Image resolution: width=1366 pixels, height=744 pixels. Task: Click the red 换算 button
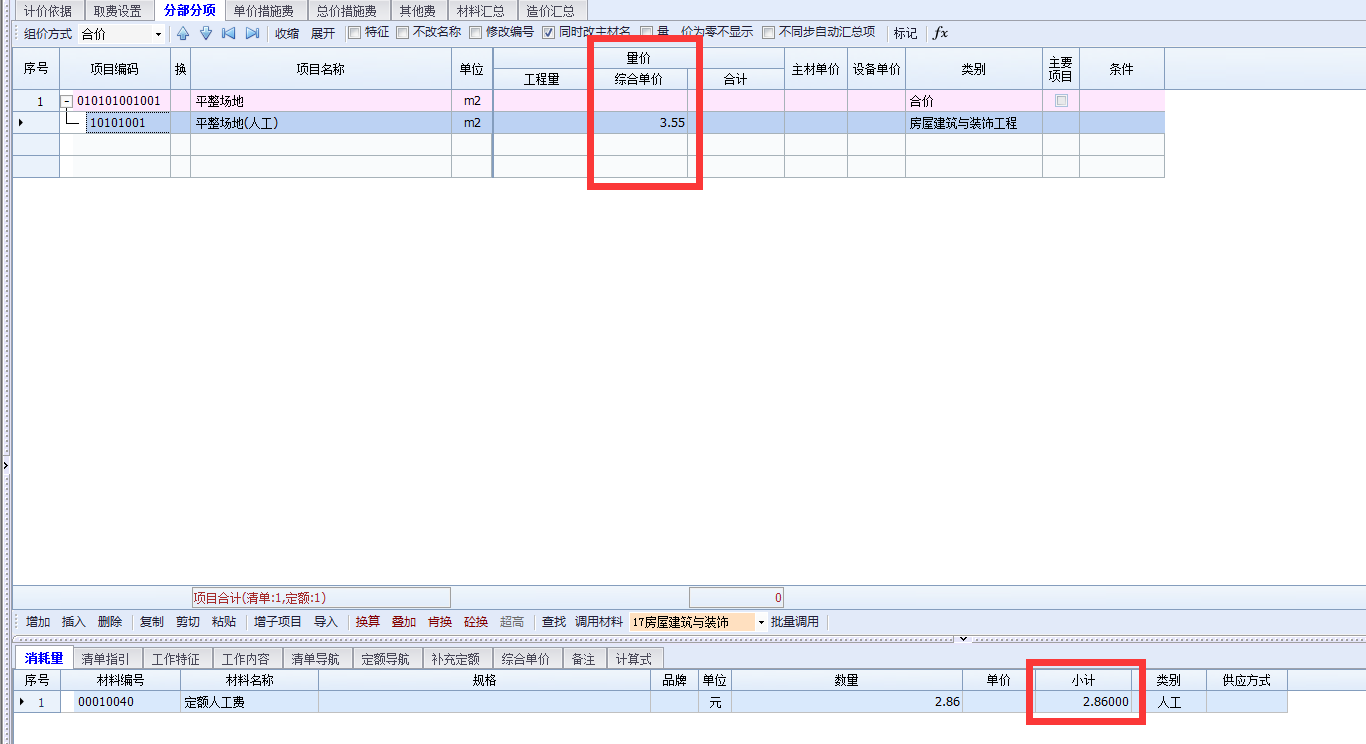(x=368, y=622)
